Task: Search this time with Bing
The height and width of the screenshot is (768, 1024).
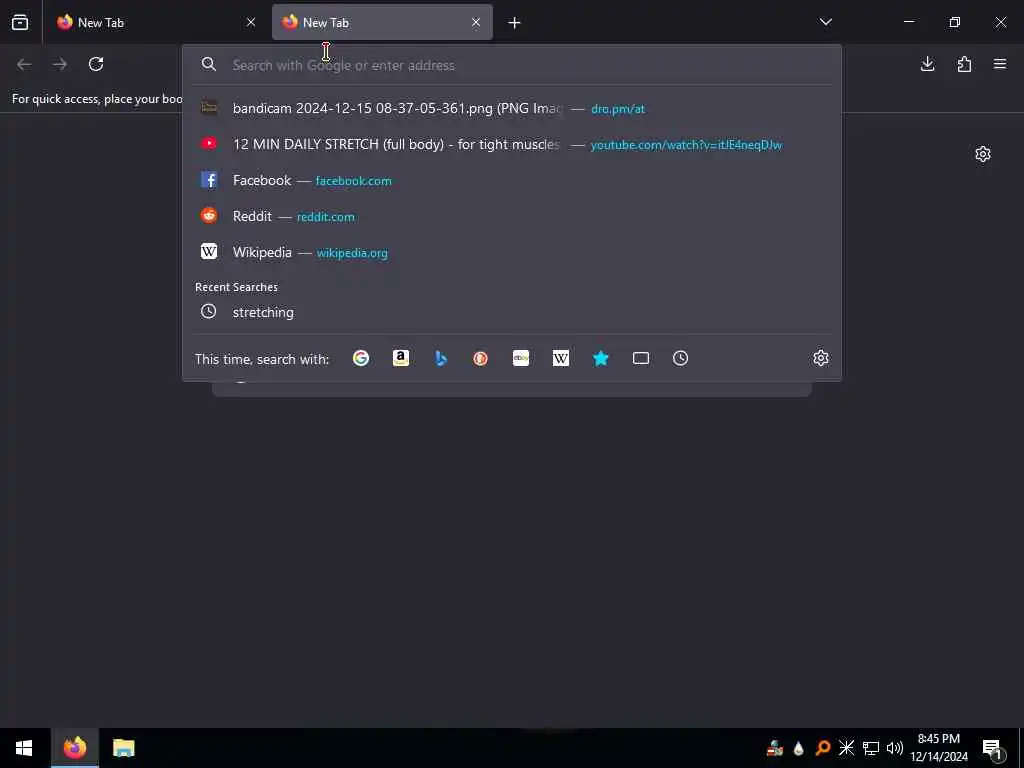Action: pos(441,358)
